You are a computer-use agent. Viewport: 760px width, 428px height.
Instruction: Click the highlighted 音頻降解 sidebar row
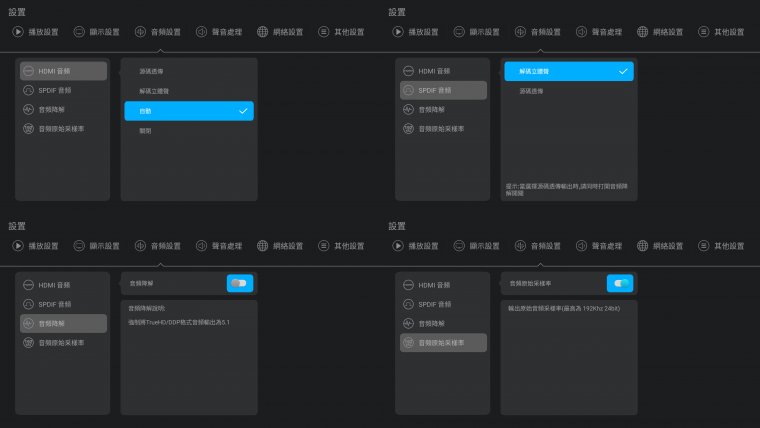pos(63,323)
